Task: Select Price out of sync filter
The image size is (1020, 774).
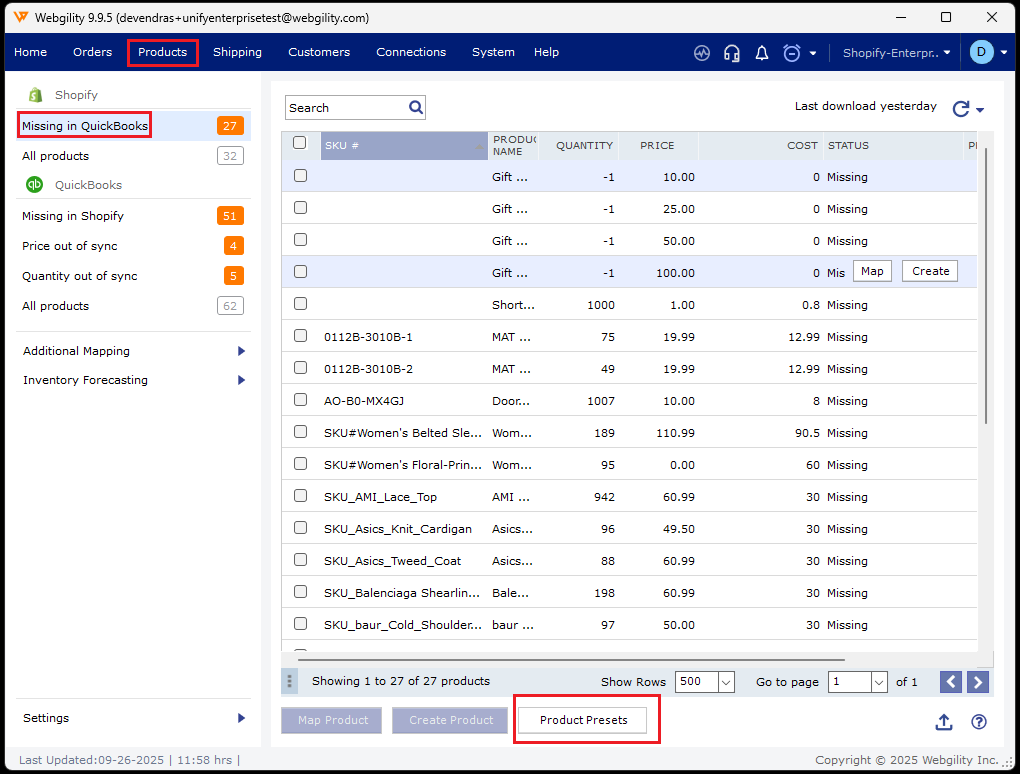Action: click(x=70, y=246)
